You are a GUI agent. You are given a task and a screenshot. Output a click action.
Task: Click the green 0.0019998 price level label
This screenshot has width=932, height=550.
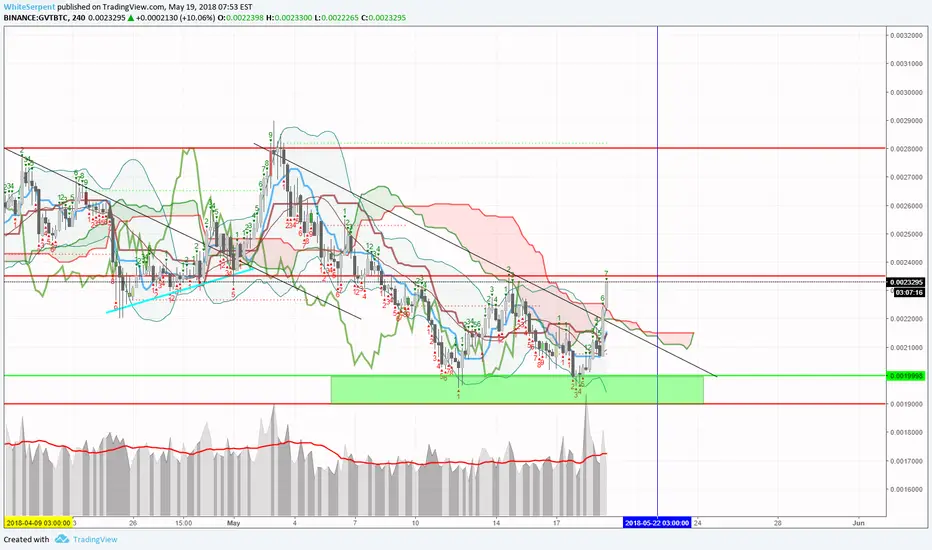tap(906, 376)
